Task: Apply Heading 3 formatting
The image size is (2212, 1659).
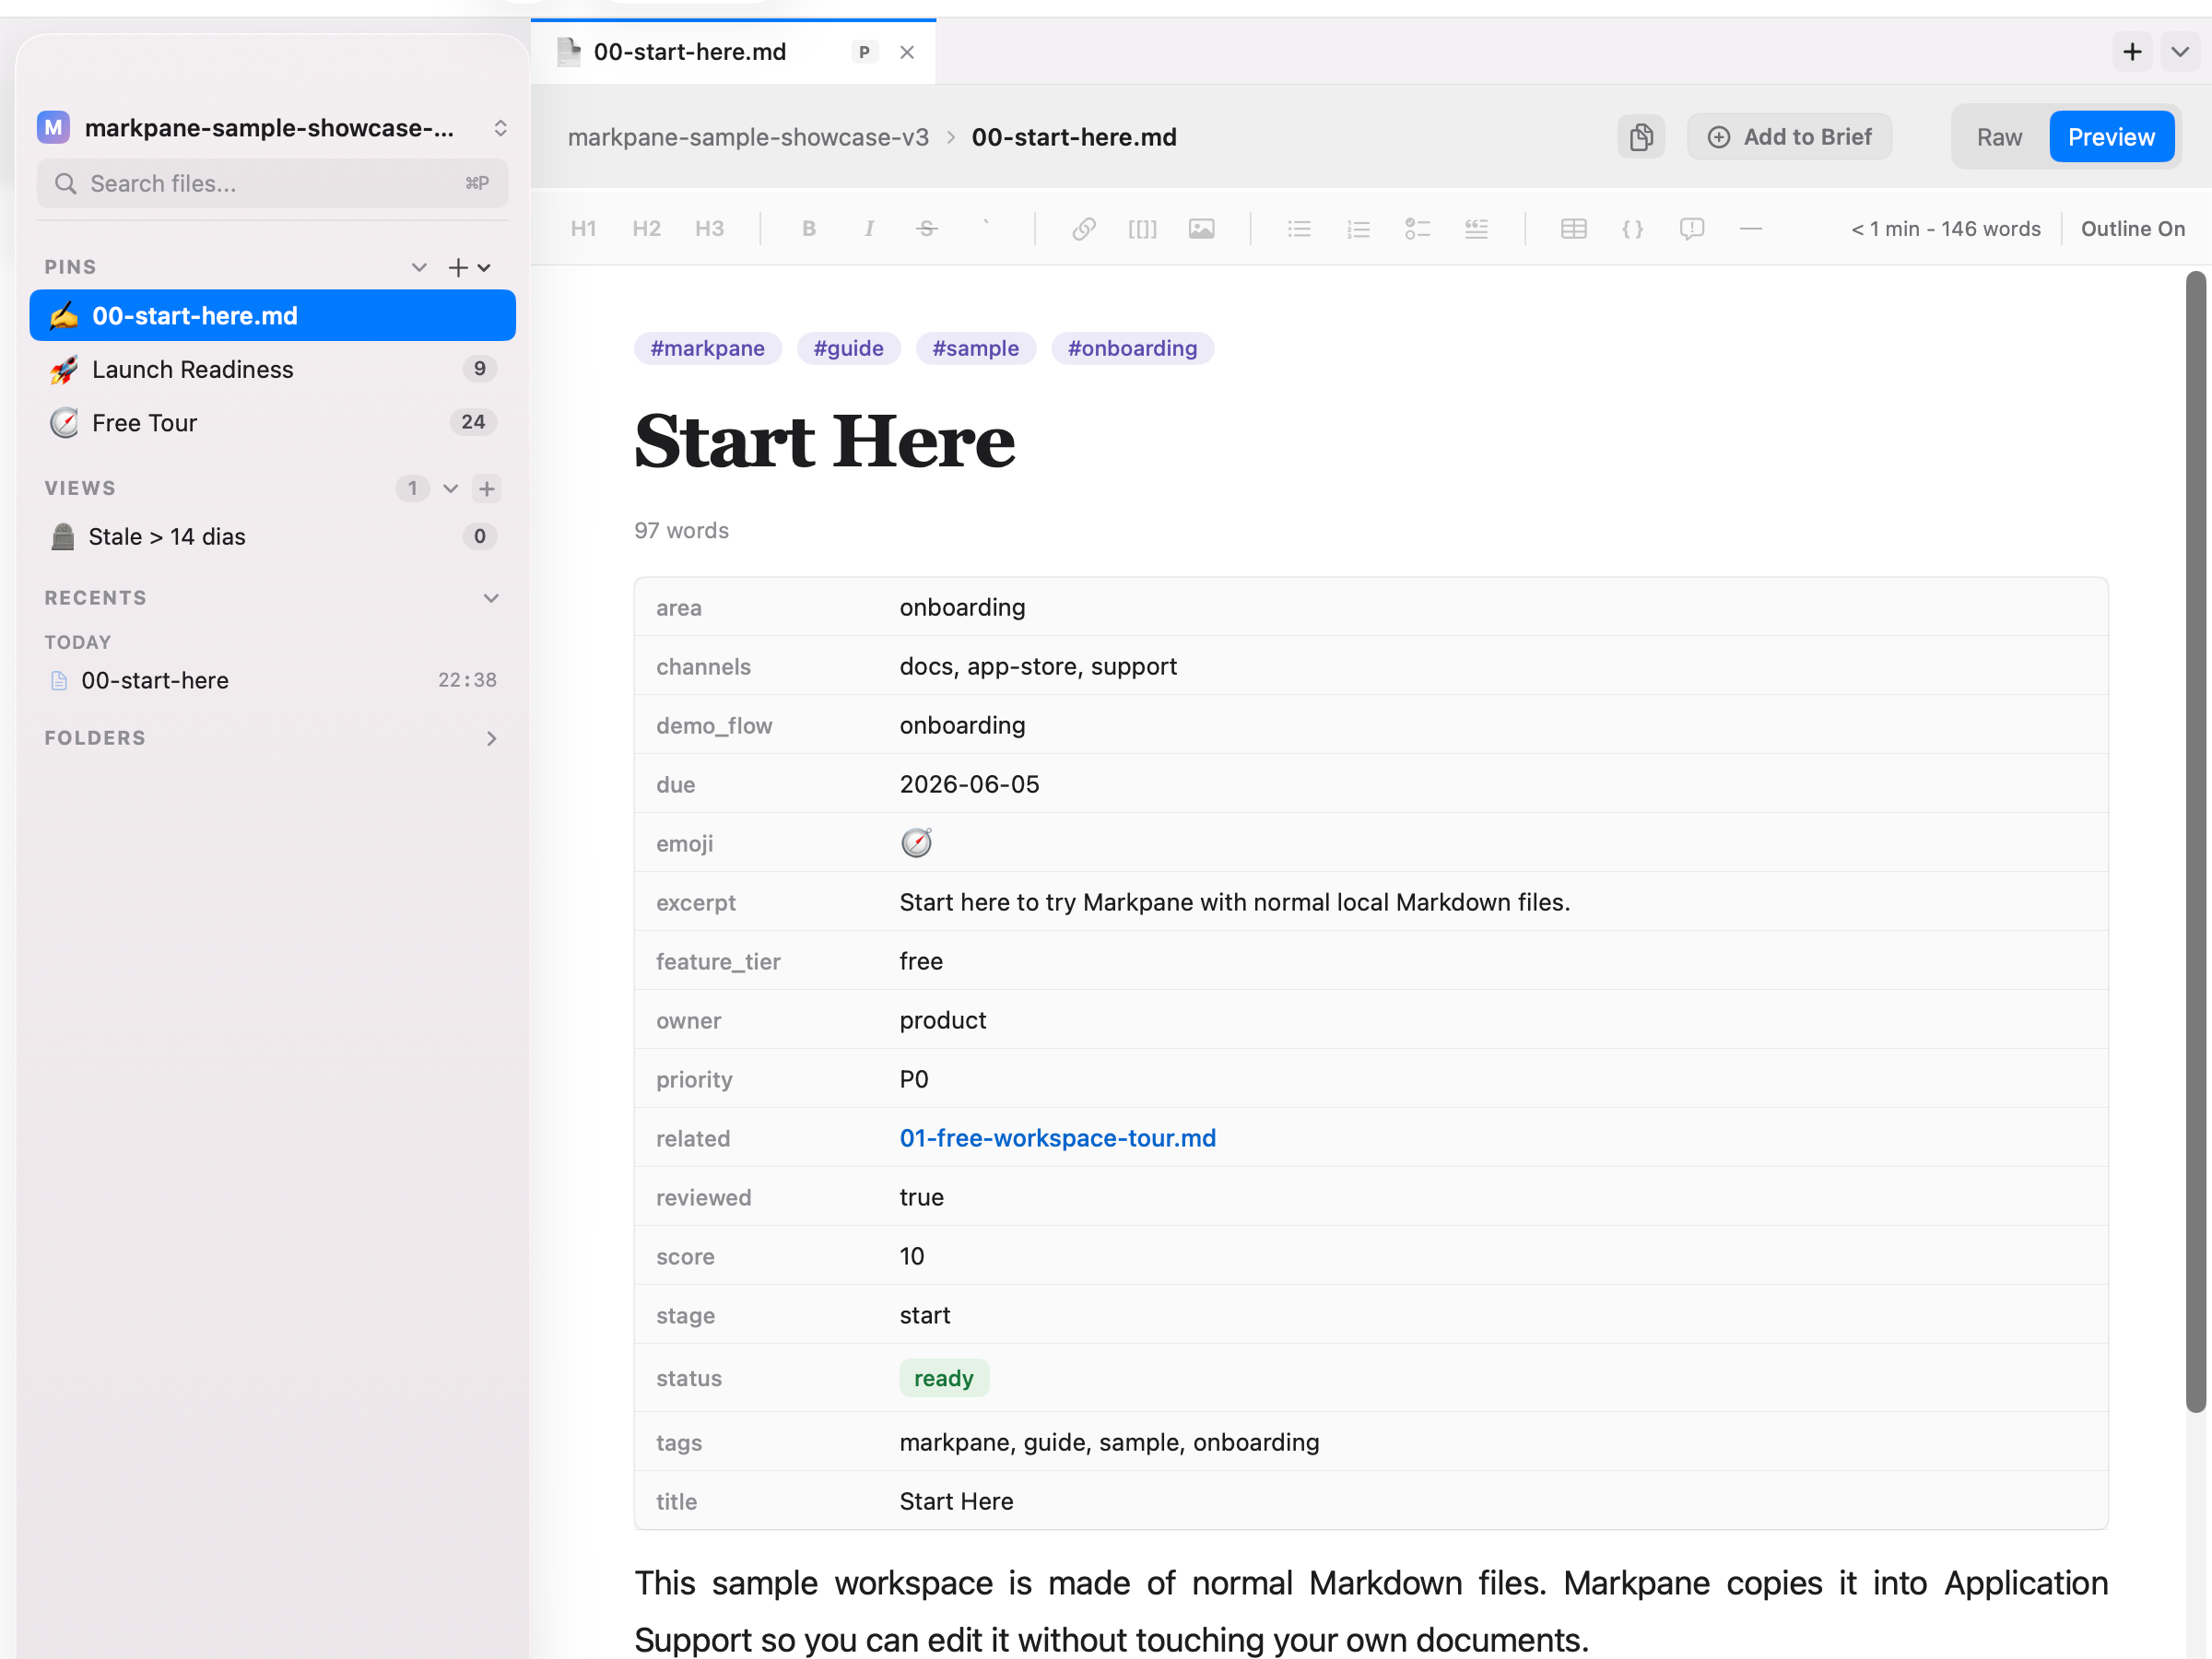Action: tap(709, 228)
